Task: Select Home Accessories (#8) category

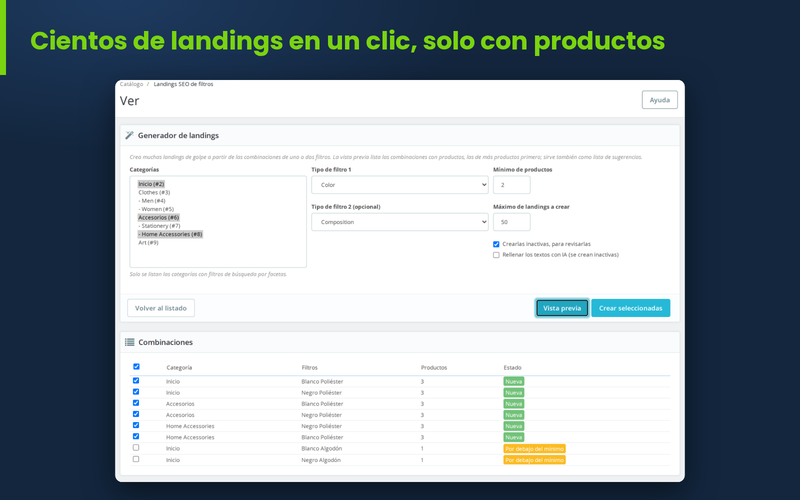Action: [x=170, y=234]
